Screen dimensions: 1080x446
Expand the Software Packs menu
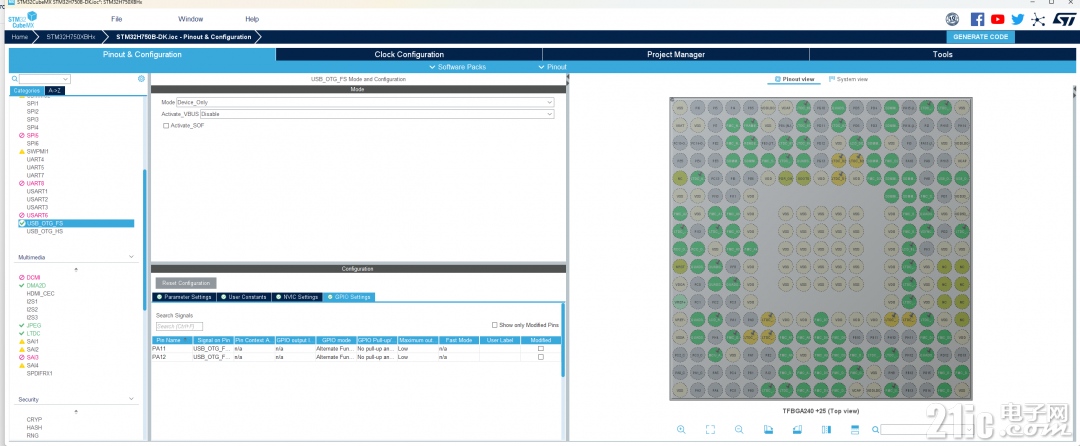pyautogui.click(x=457, y=67)
